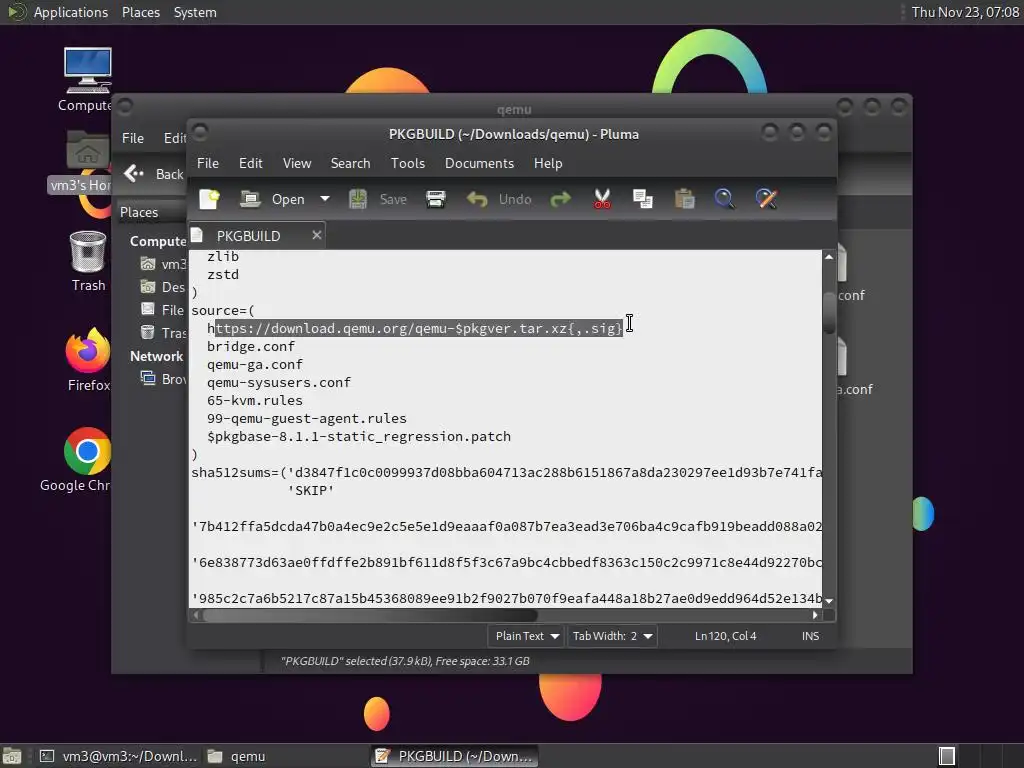Click the Copy icon in Pluma toolbar

(643, 199)
